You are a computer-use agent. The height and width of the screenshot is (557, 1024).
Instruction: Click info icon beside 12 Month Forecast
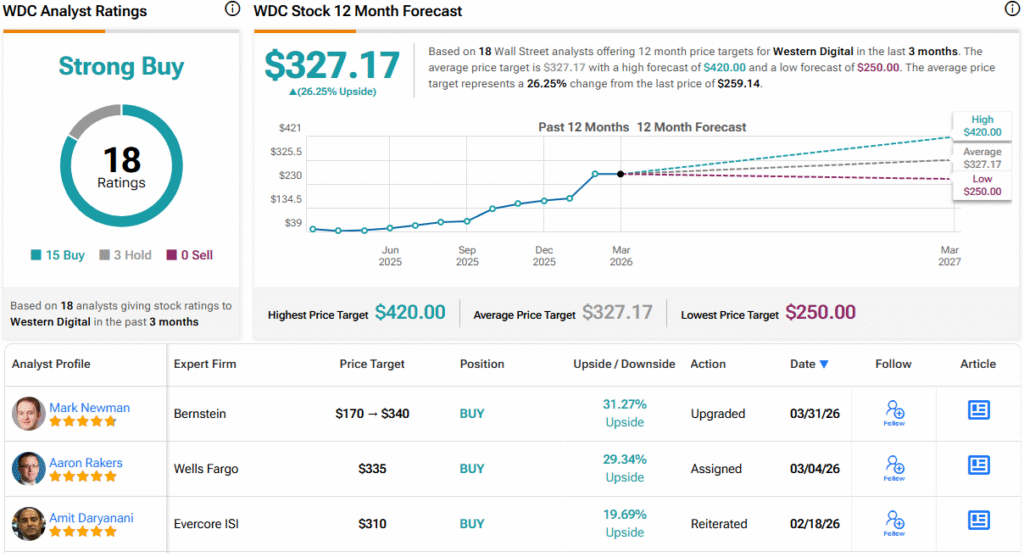tap(1011, 10)
